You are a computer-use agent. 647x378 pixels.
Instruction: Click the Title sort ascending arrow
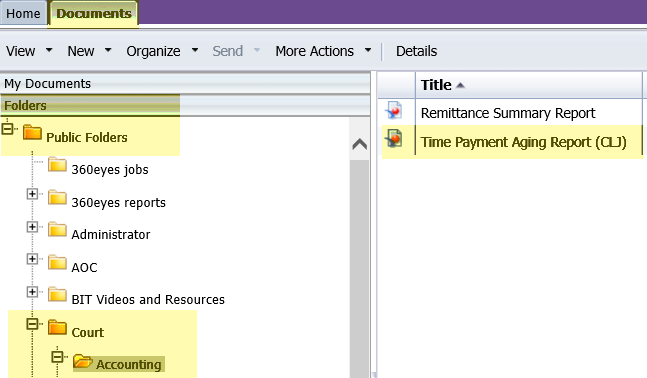click(460, 85)
